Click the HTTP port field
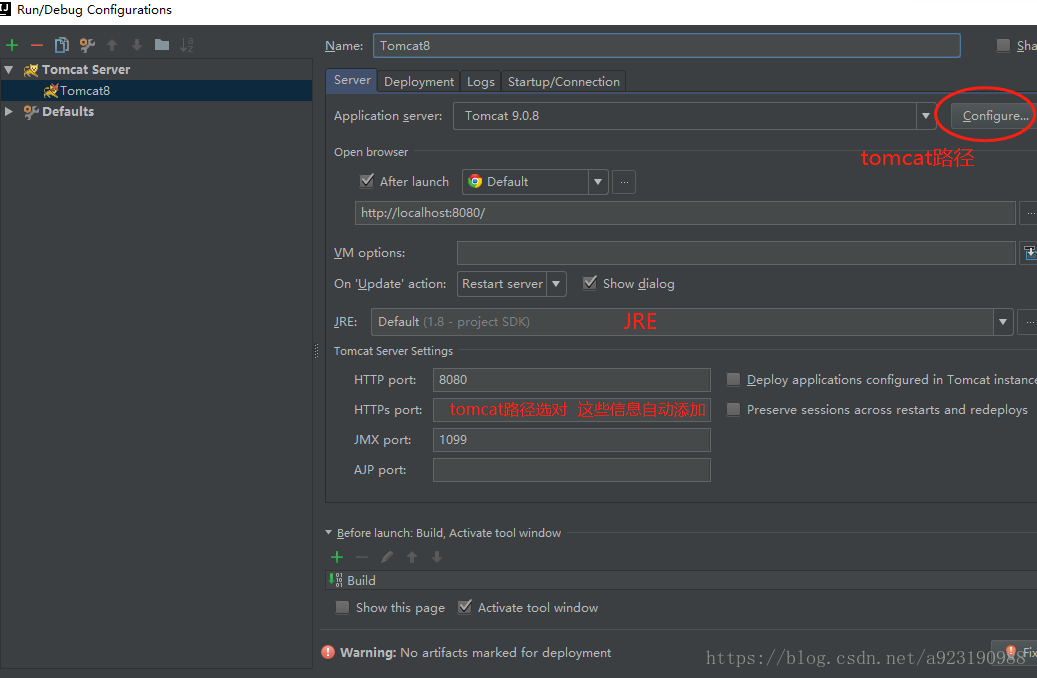1037x678 pixels. point(572,380)
